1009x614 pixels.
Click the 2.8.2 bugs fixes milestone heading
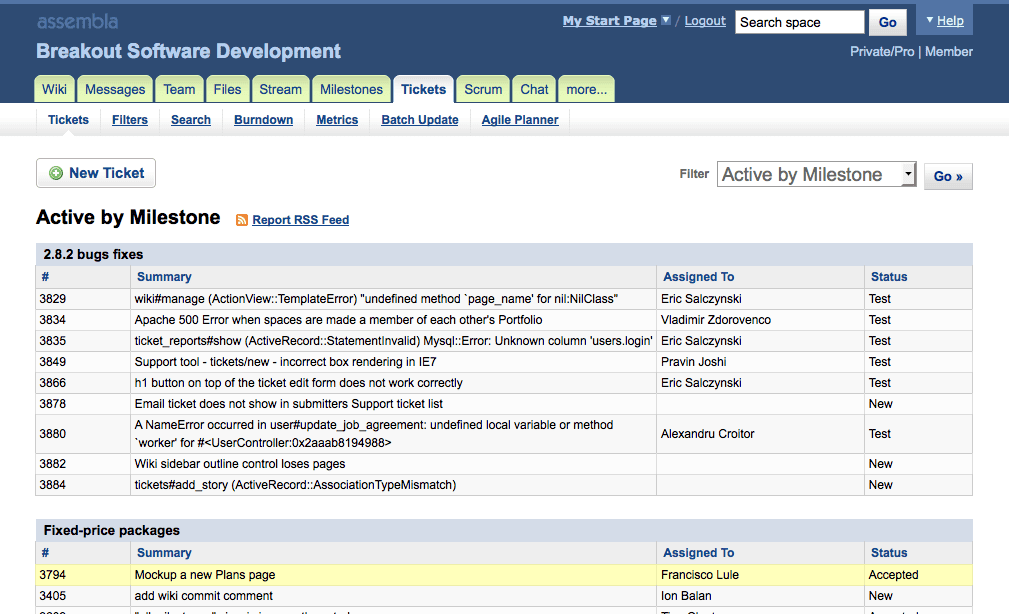[x=93, y=254]
